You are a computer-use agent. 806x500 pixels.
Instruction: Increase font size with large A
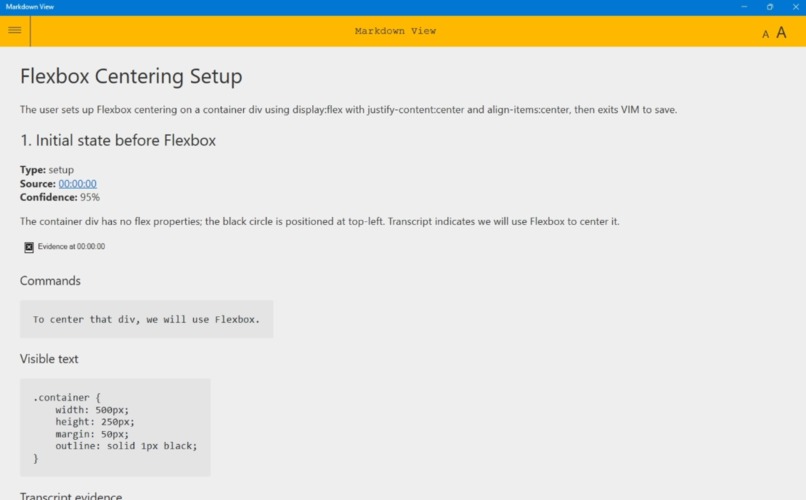click(x=781, y=32)
